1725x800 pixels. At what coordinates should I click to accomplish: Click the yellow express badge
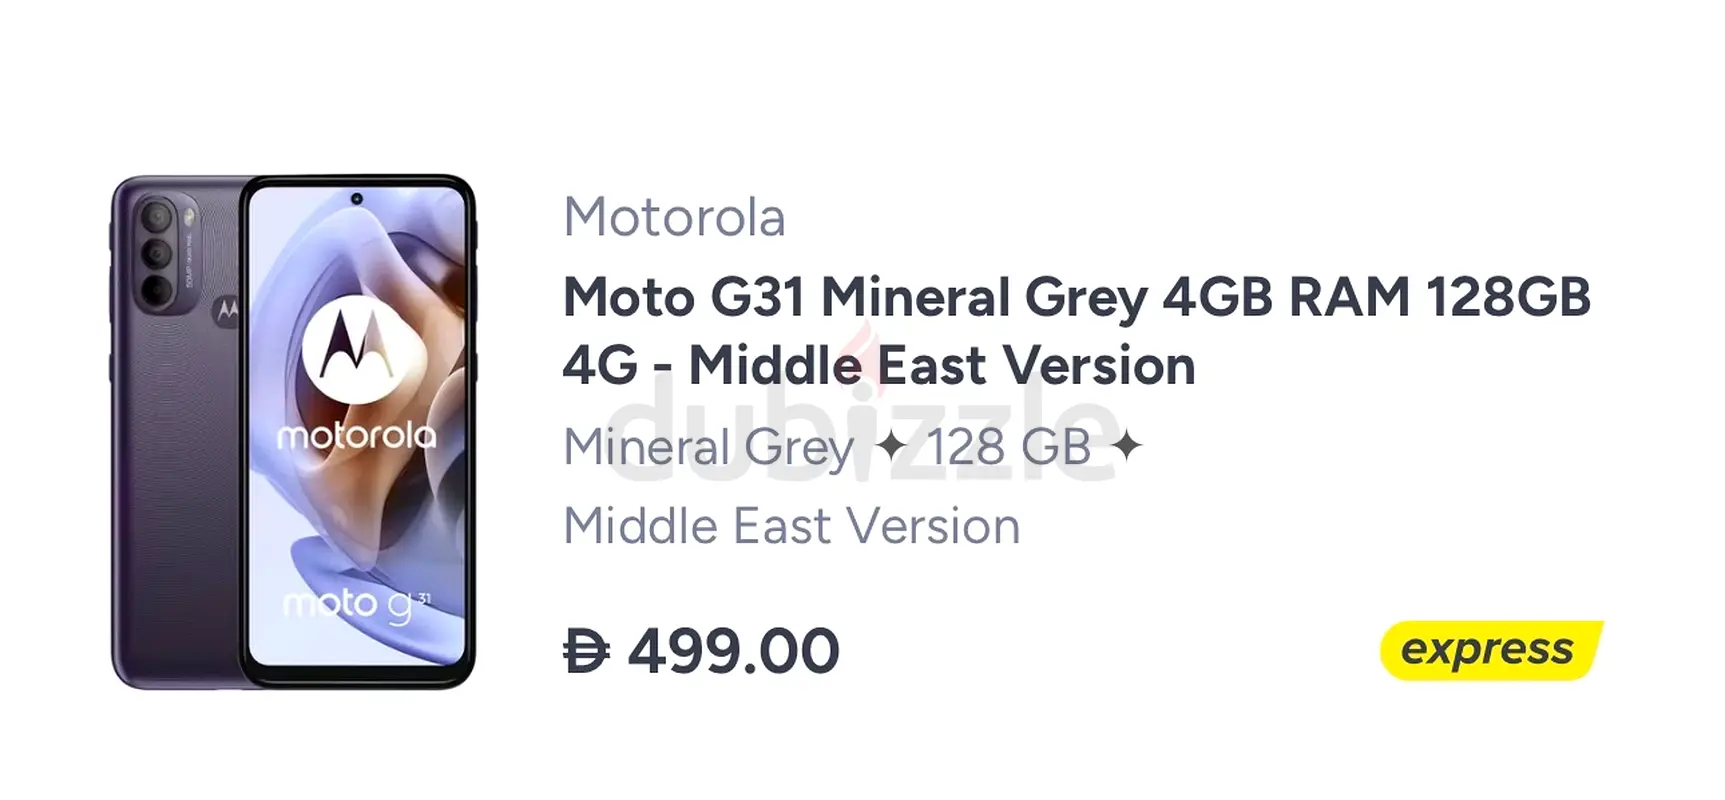[x=1489, y=650]
